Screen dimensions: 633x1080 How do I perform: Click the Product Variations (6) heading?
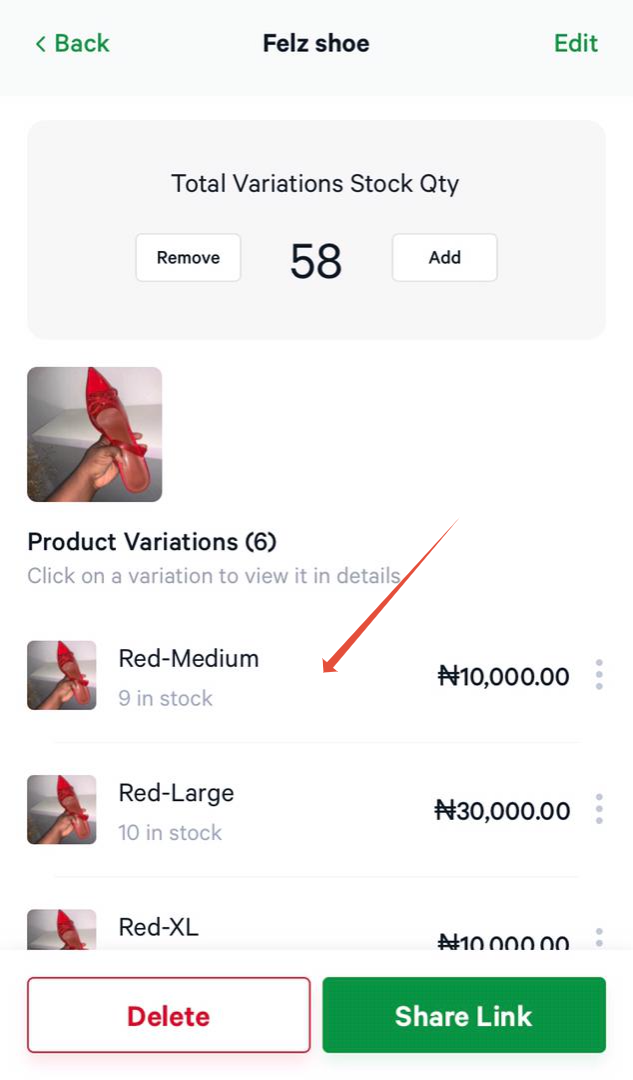[x=152, y=542]
